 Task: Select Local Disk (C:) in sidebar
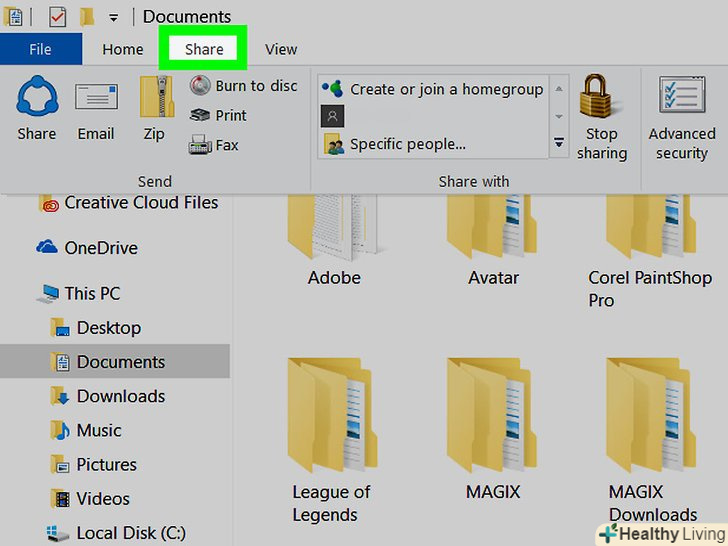click(x=116, y=533)
